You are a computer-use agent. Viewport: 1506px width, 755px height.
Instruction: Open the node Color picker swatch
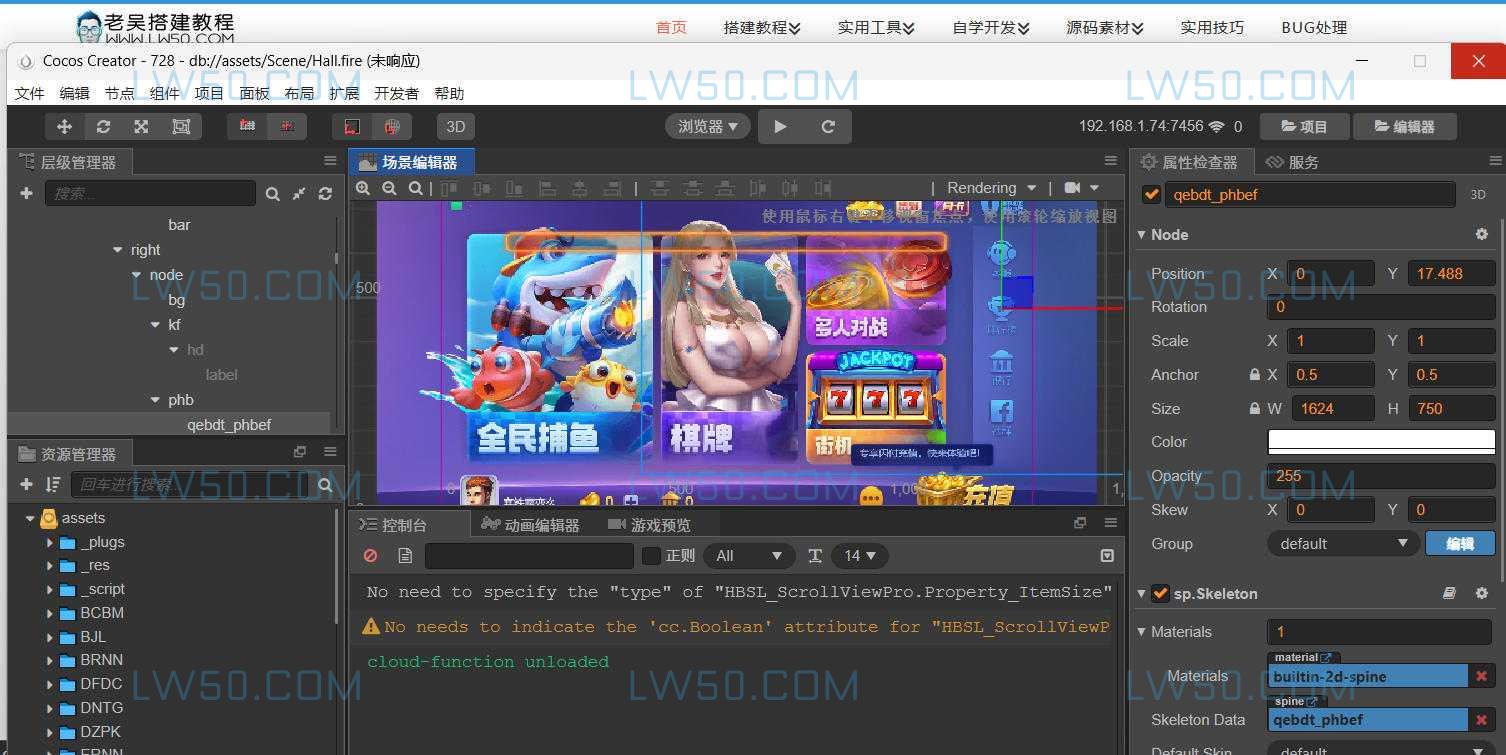click(1381, 442)
